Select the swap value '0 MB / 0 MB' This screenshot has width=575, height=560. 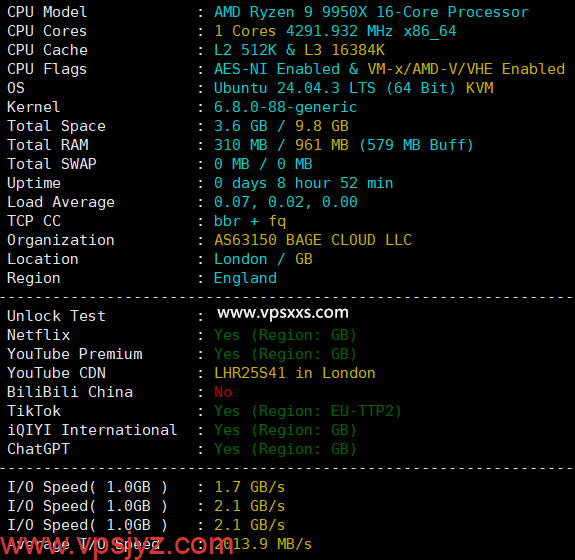263,164
